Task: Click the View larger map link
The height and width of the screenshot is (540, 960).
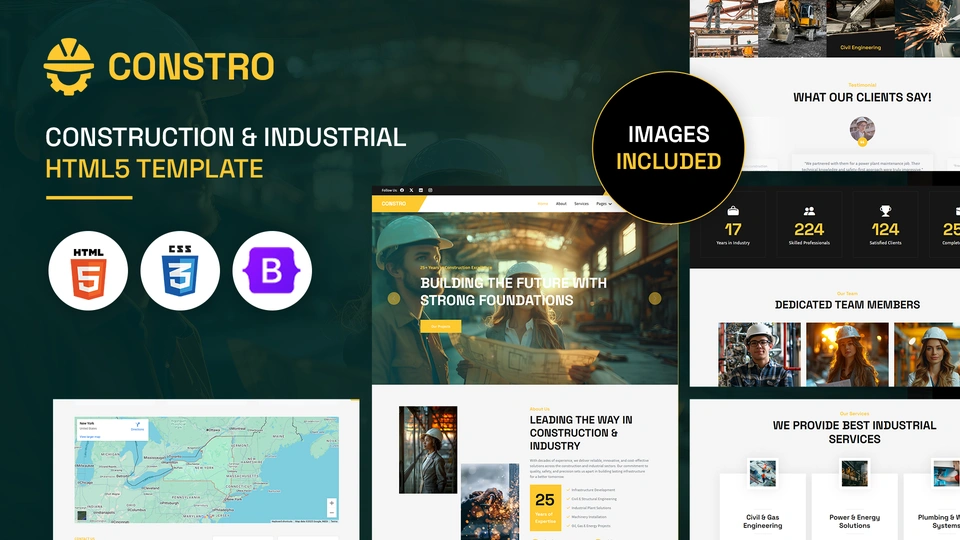Action: click(x=89, y=437)
